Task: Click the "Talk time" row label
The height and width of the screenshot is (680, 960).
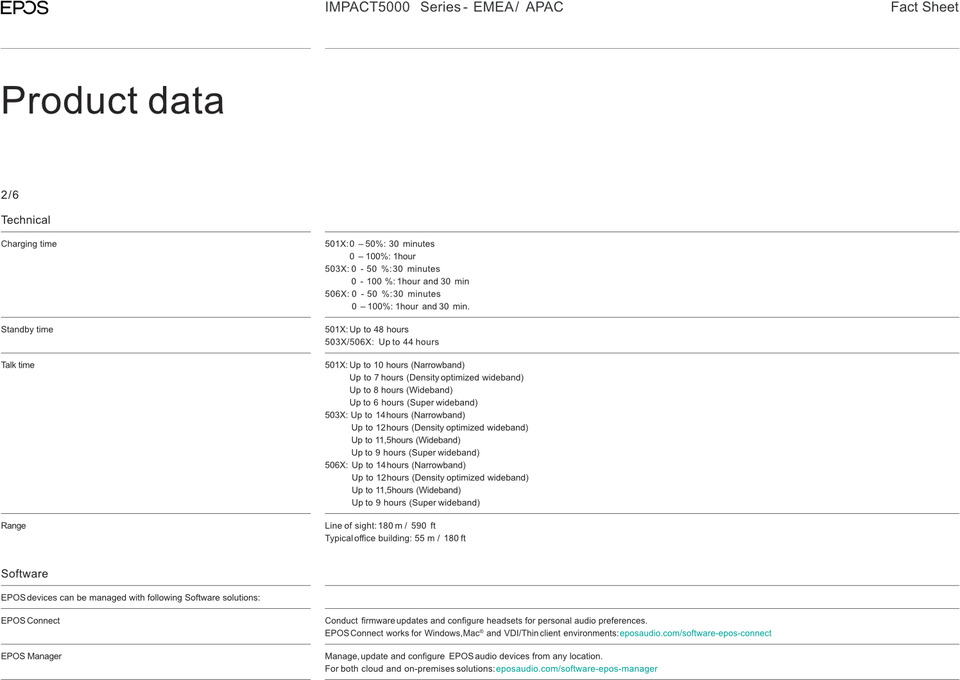Action: click(18, 365)
